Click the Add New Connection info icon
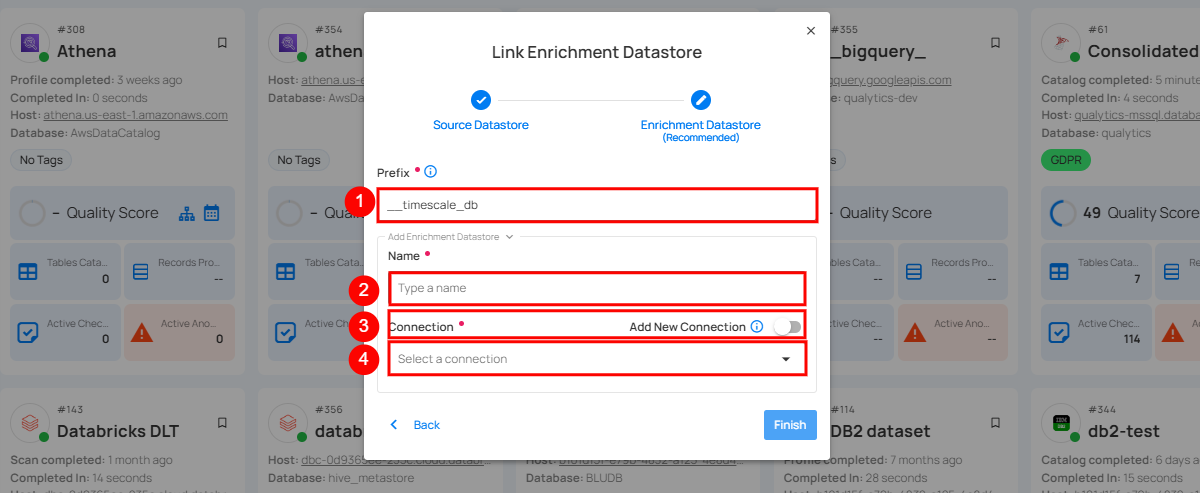 coord(757,327)
